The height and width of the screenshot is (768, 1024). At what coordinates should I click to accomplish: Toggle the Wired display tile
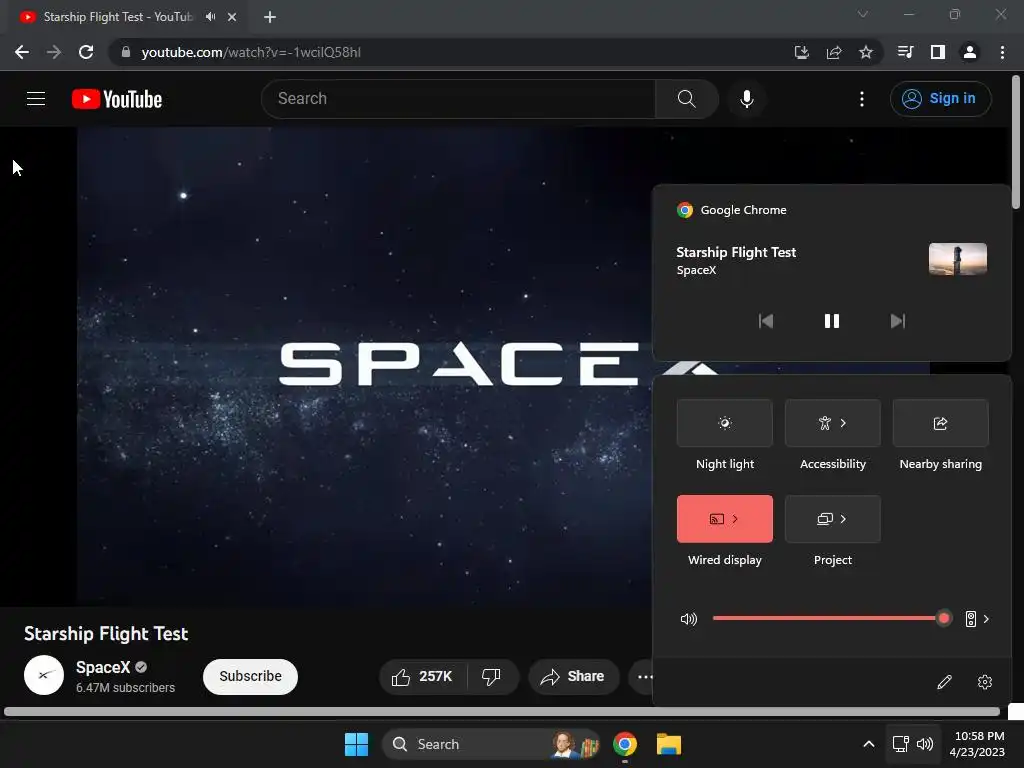(725, 519)
